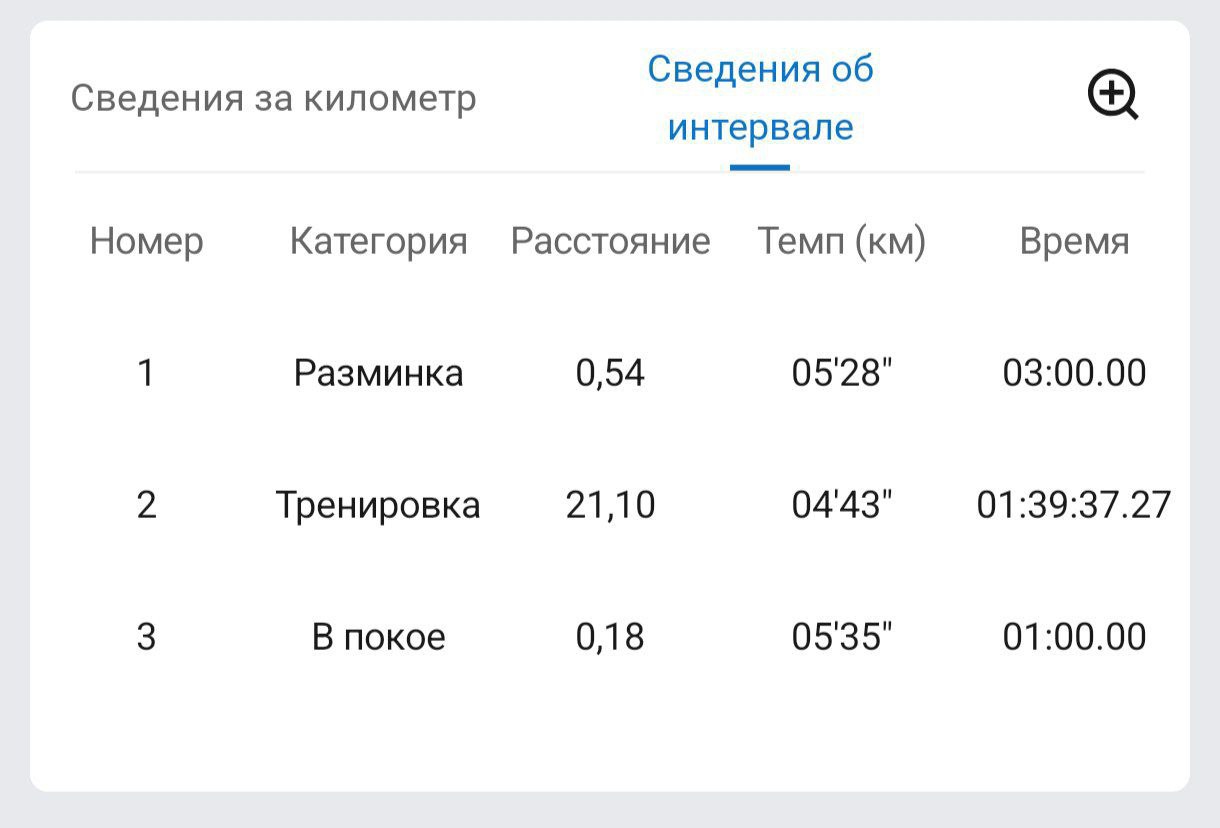This screenshot has height=828, width=1220.
Task: Click the 05'35" pace value
Action: [842, 637]
